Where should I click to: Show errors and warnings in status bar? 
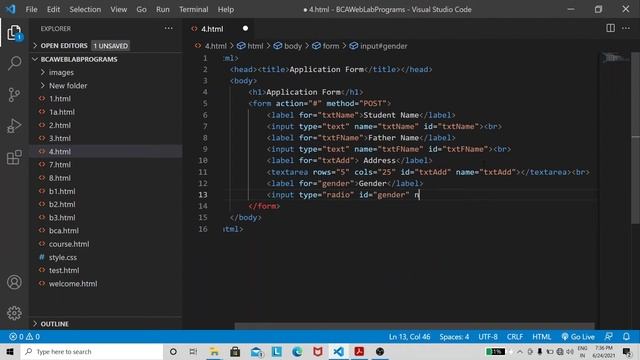pyautogui.click(x=24, y=337)
